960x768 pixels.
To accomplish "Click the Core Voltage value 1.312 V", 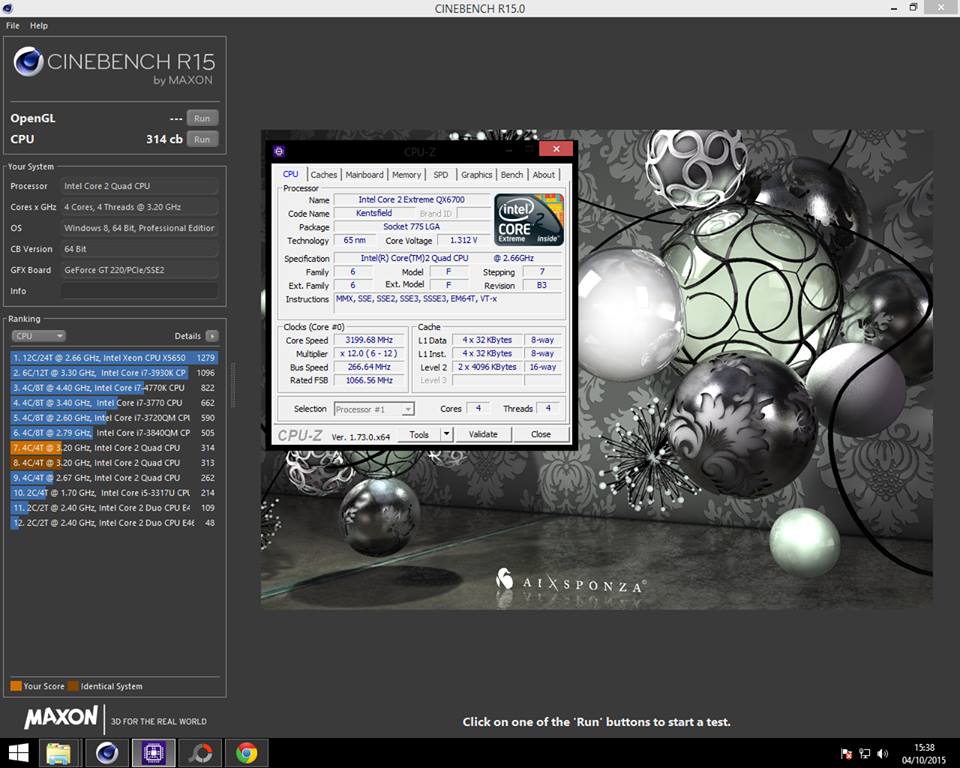I will [x=463, y=240].
